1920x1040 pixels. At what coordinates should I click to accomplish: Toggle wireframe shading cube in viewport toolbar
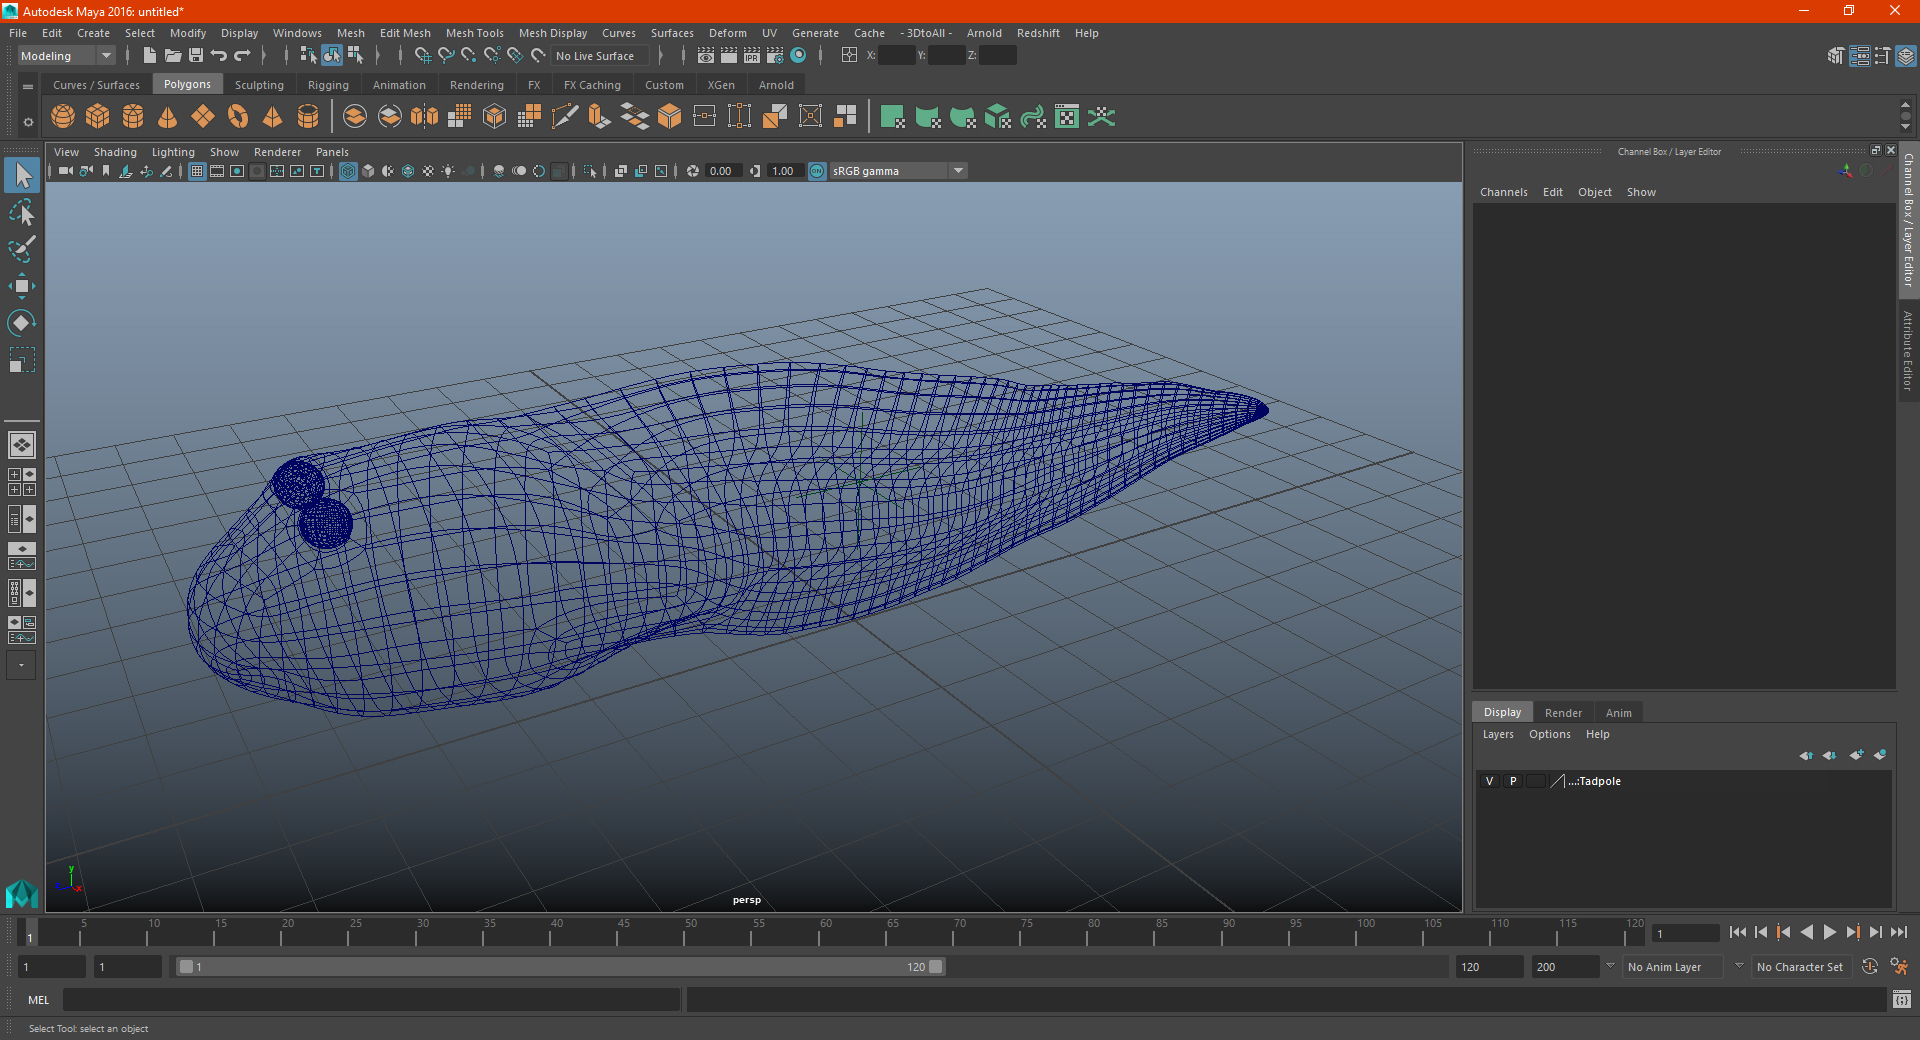(x=348, y=171)
